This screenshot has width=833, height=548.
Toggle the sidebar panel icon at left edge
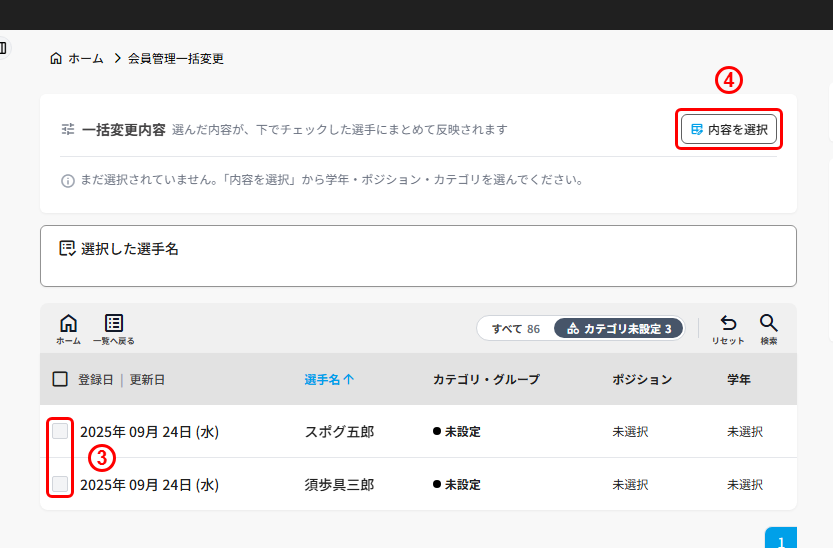[3, 49]
